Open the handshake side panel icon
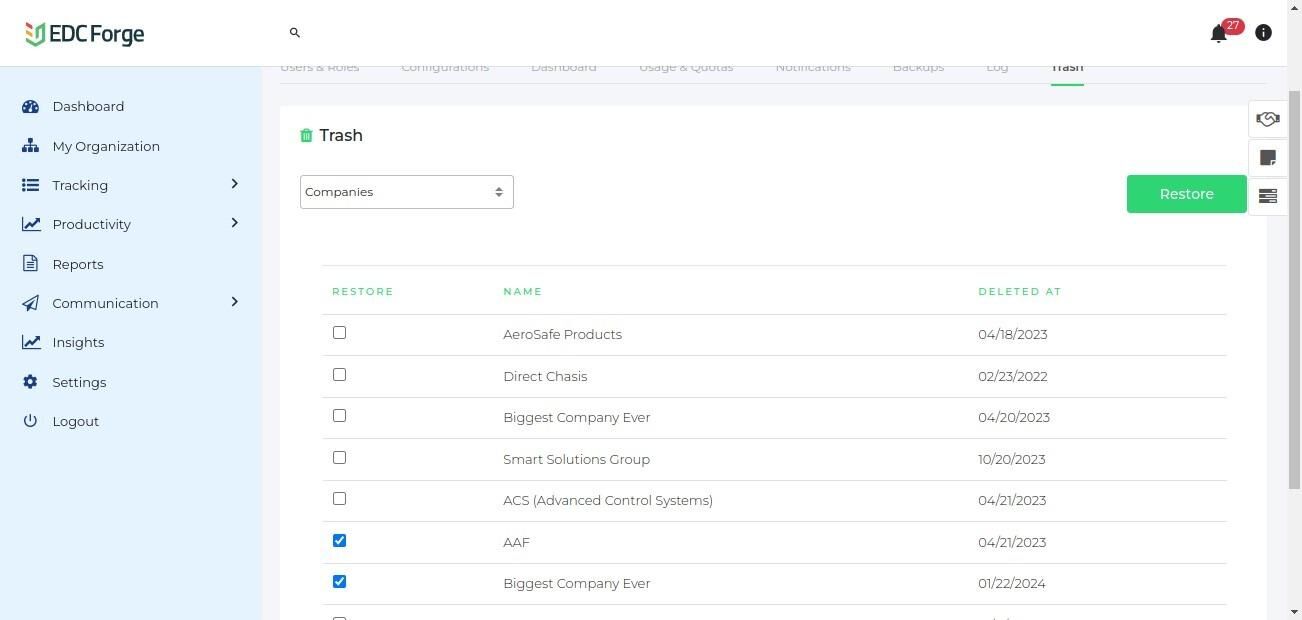This screenshot has width=1302, height=620. click(1267, 120)
